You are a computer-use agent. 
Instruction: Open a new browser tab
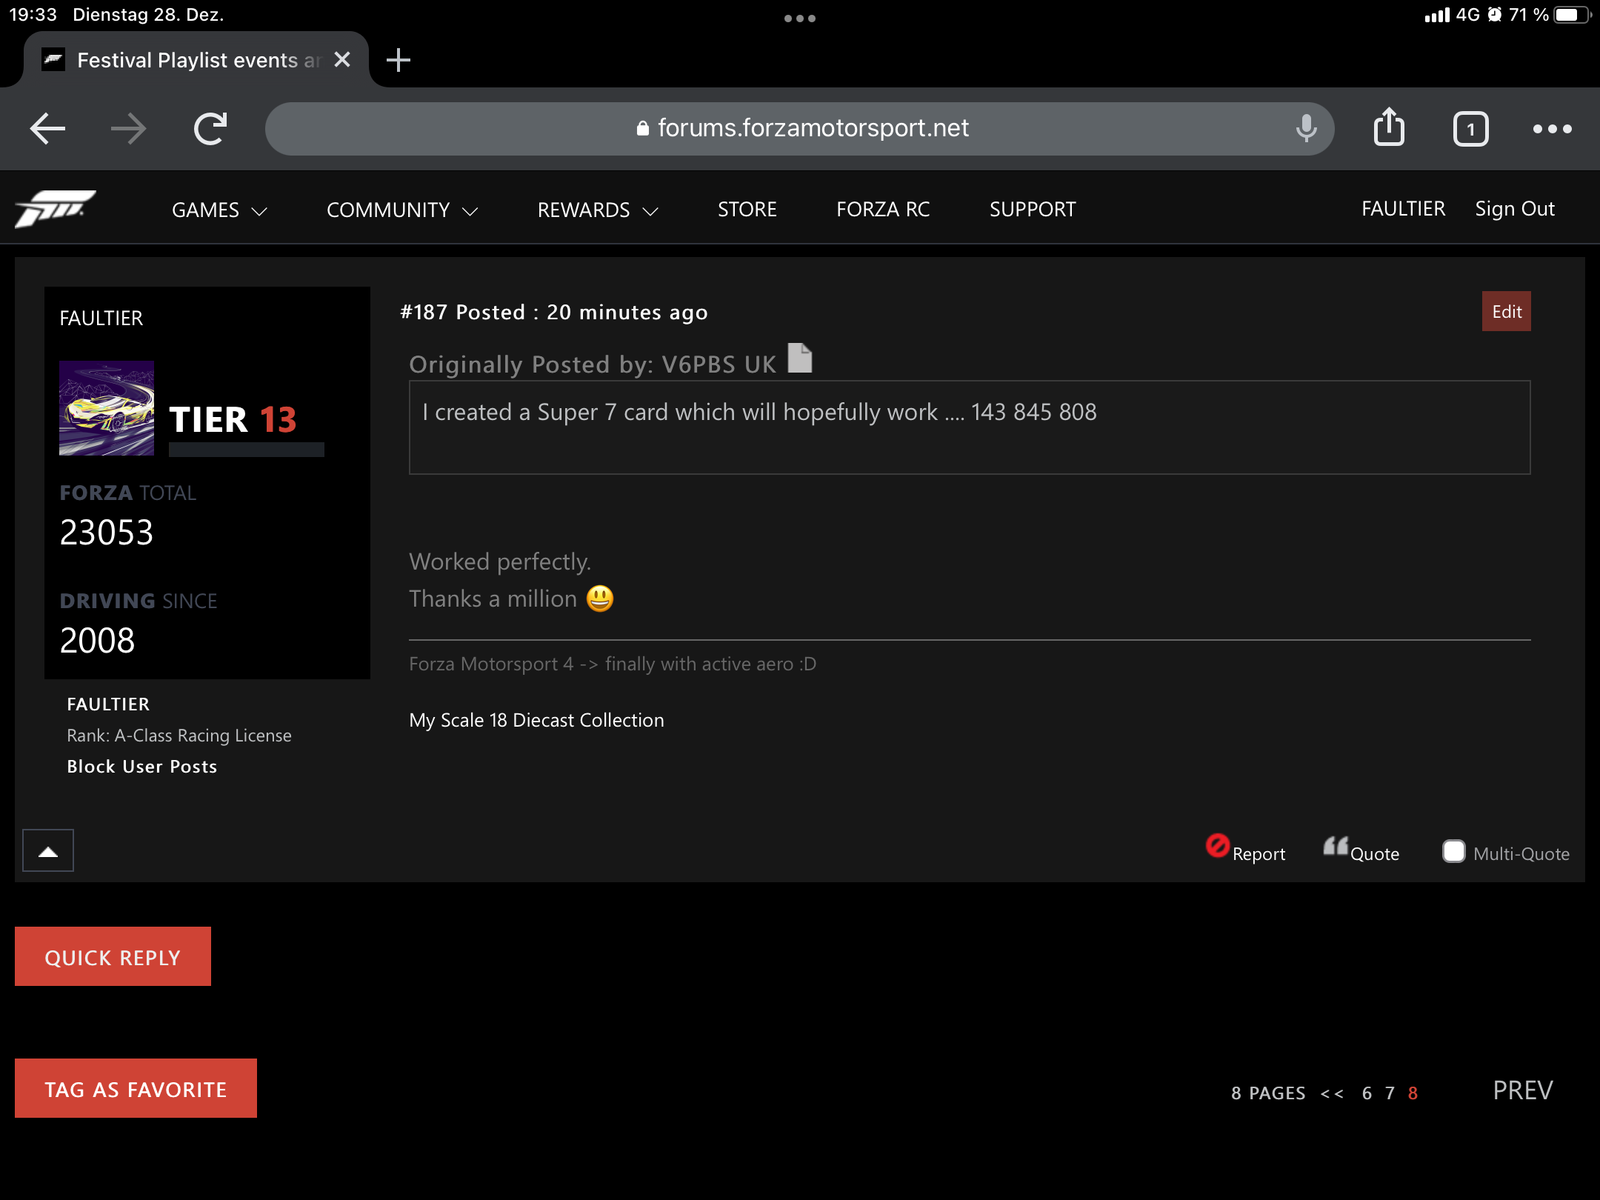point(398,60)
